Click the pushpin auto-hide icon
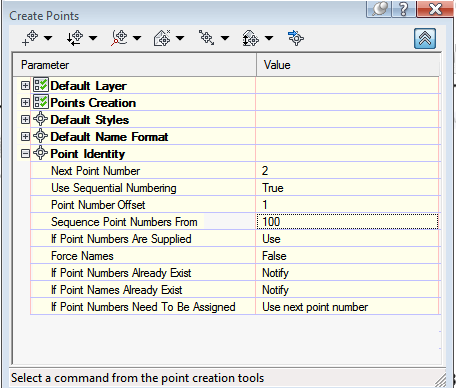The height and width of the screenshot is (388, 456). pyautogui.click(x=379, y=8)
